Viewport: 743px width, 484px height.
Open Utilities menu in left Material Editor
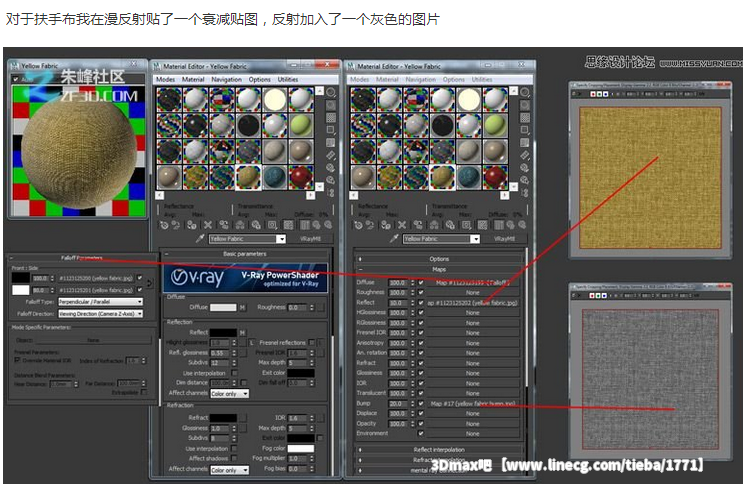[x=288, y=79]
